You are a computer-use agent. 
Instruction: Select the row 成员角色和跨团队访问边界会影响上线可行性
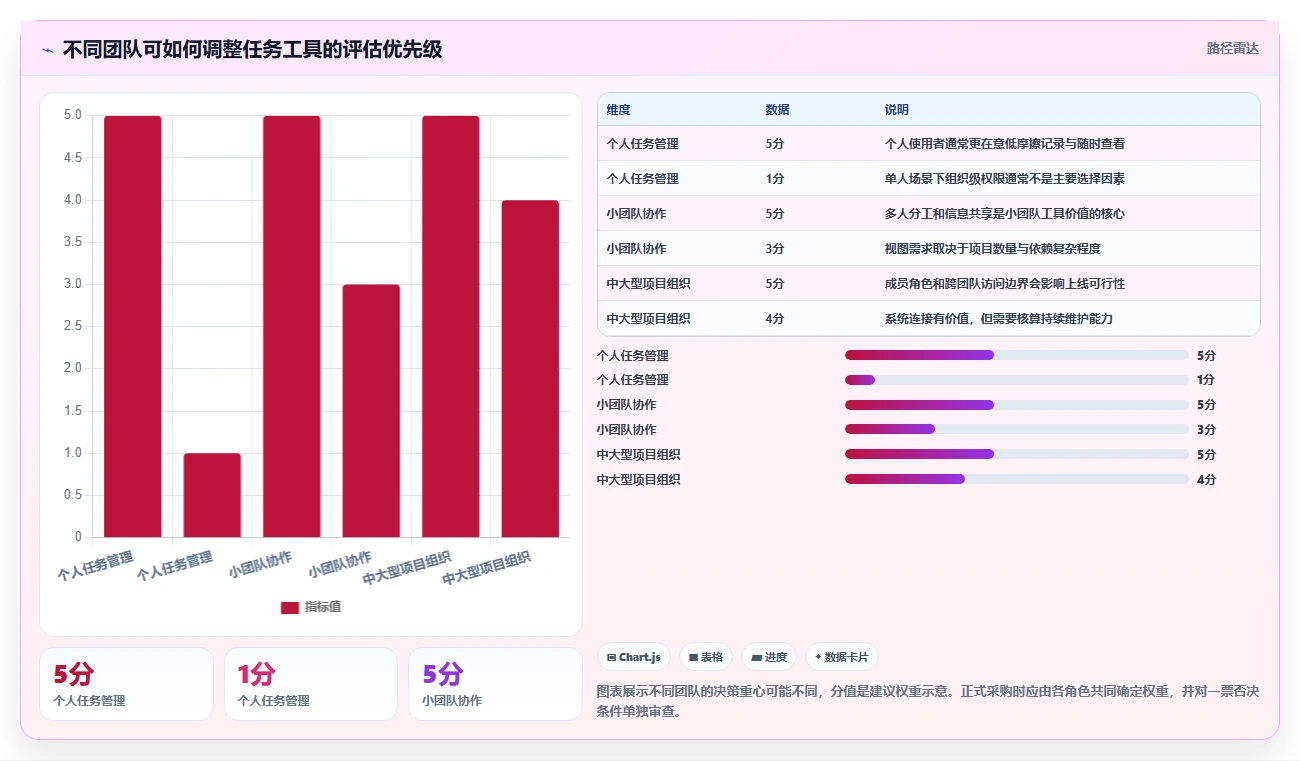pos(929,284)
